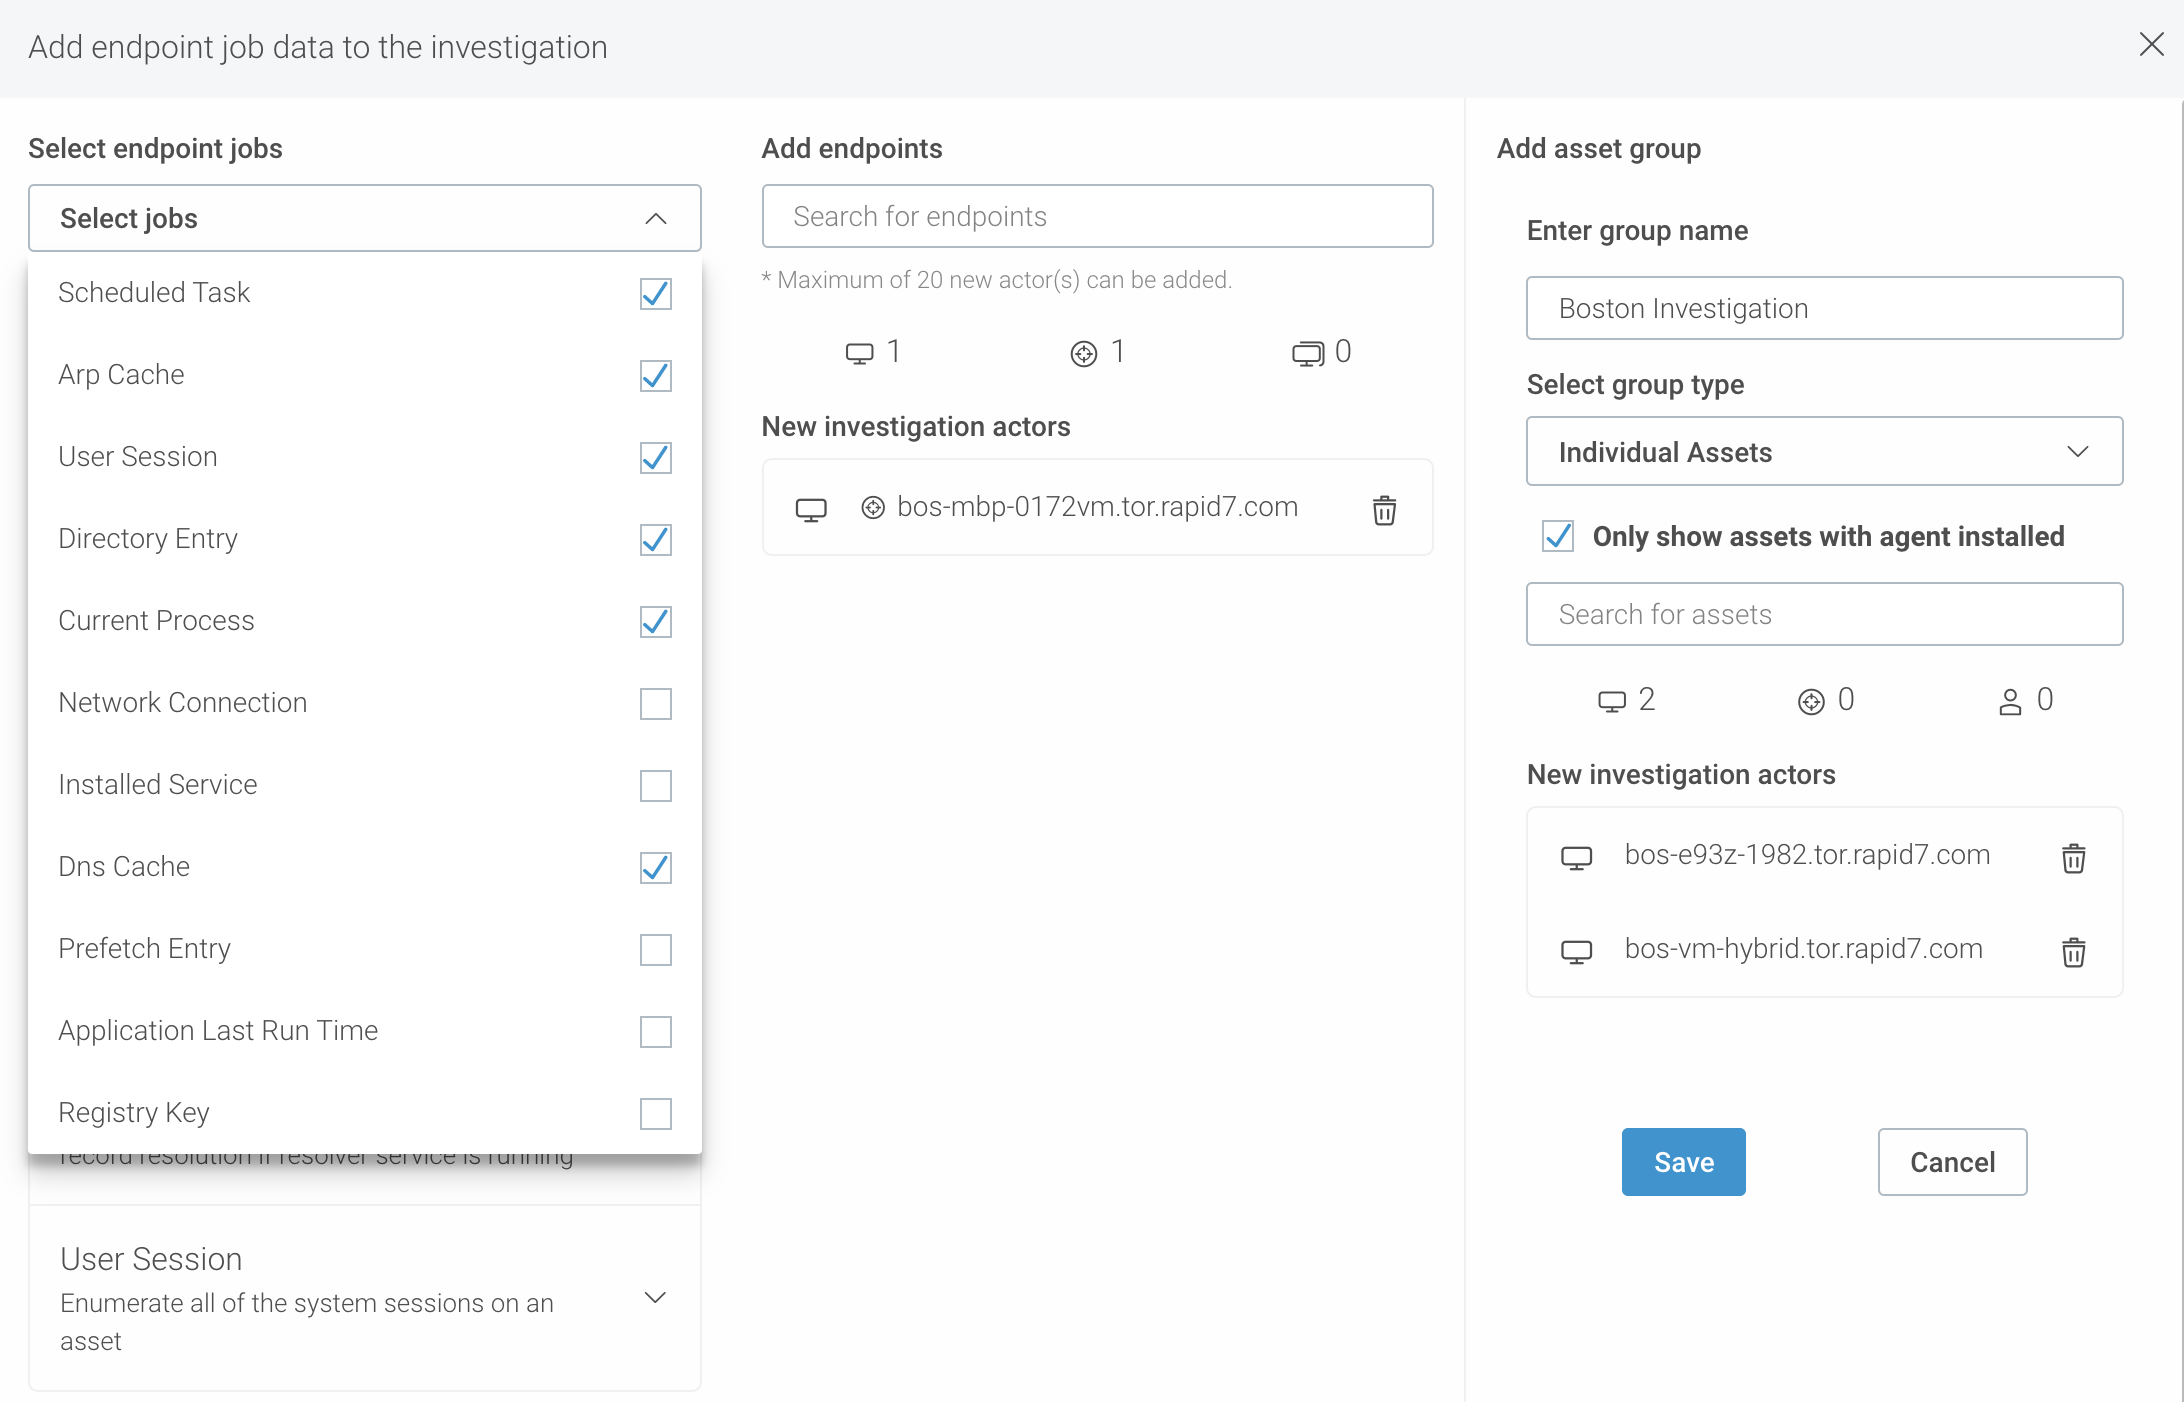2184x1402 pixels.
Task: Select Prefetch Entry from jobs list
Action: pos(655,950)
